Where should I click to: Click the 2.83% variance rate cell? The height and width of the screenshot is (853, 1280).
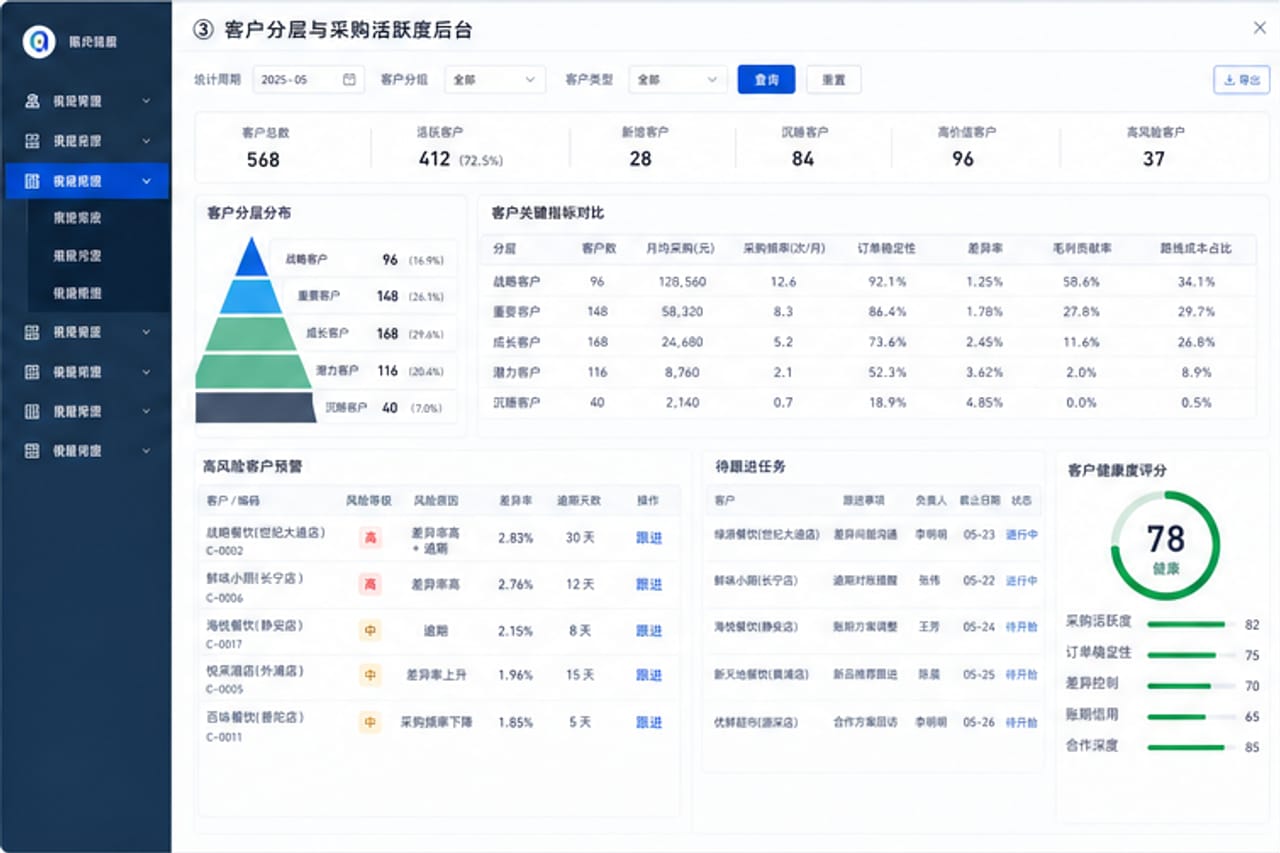pos(515,538)
